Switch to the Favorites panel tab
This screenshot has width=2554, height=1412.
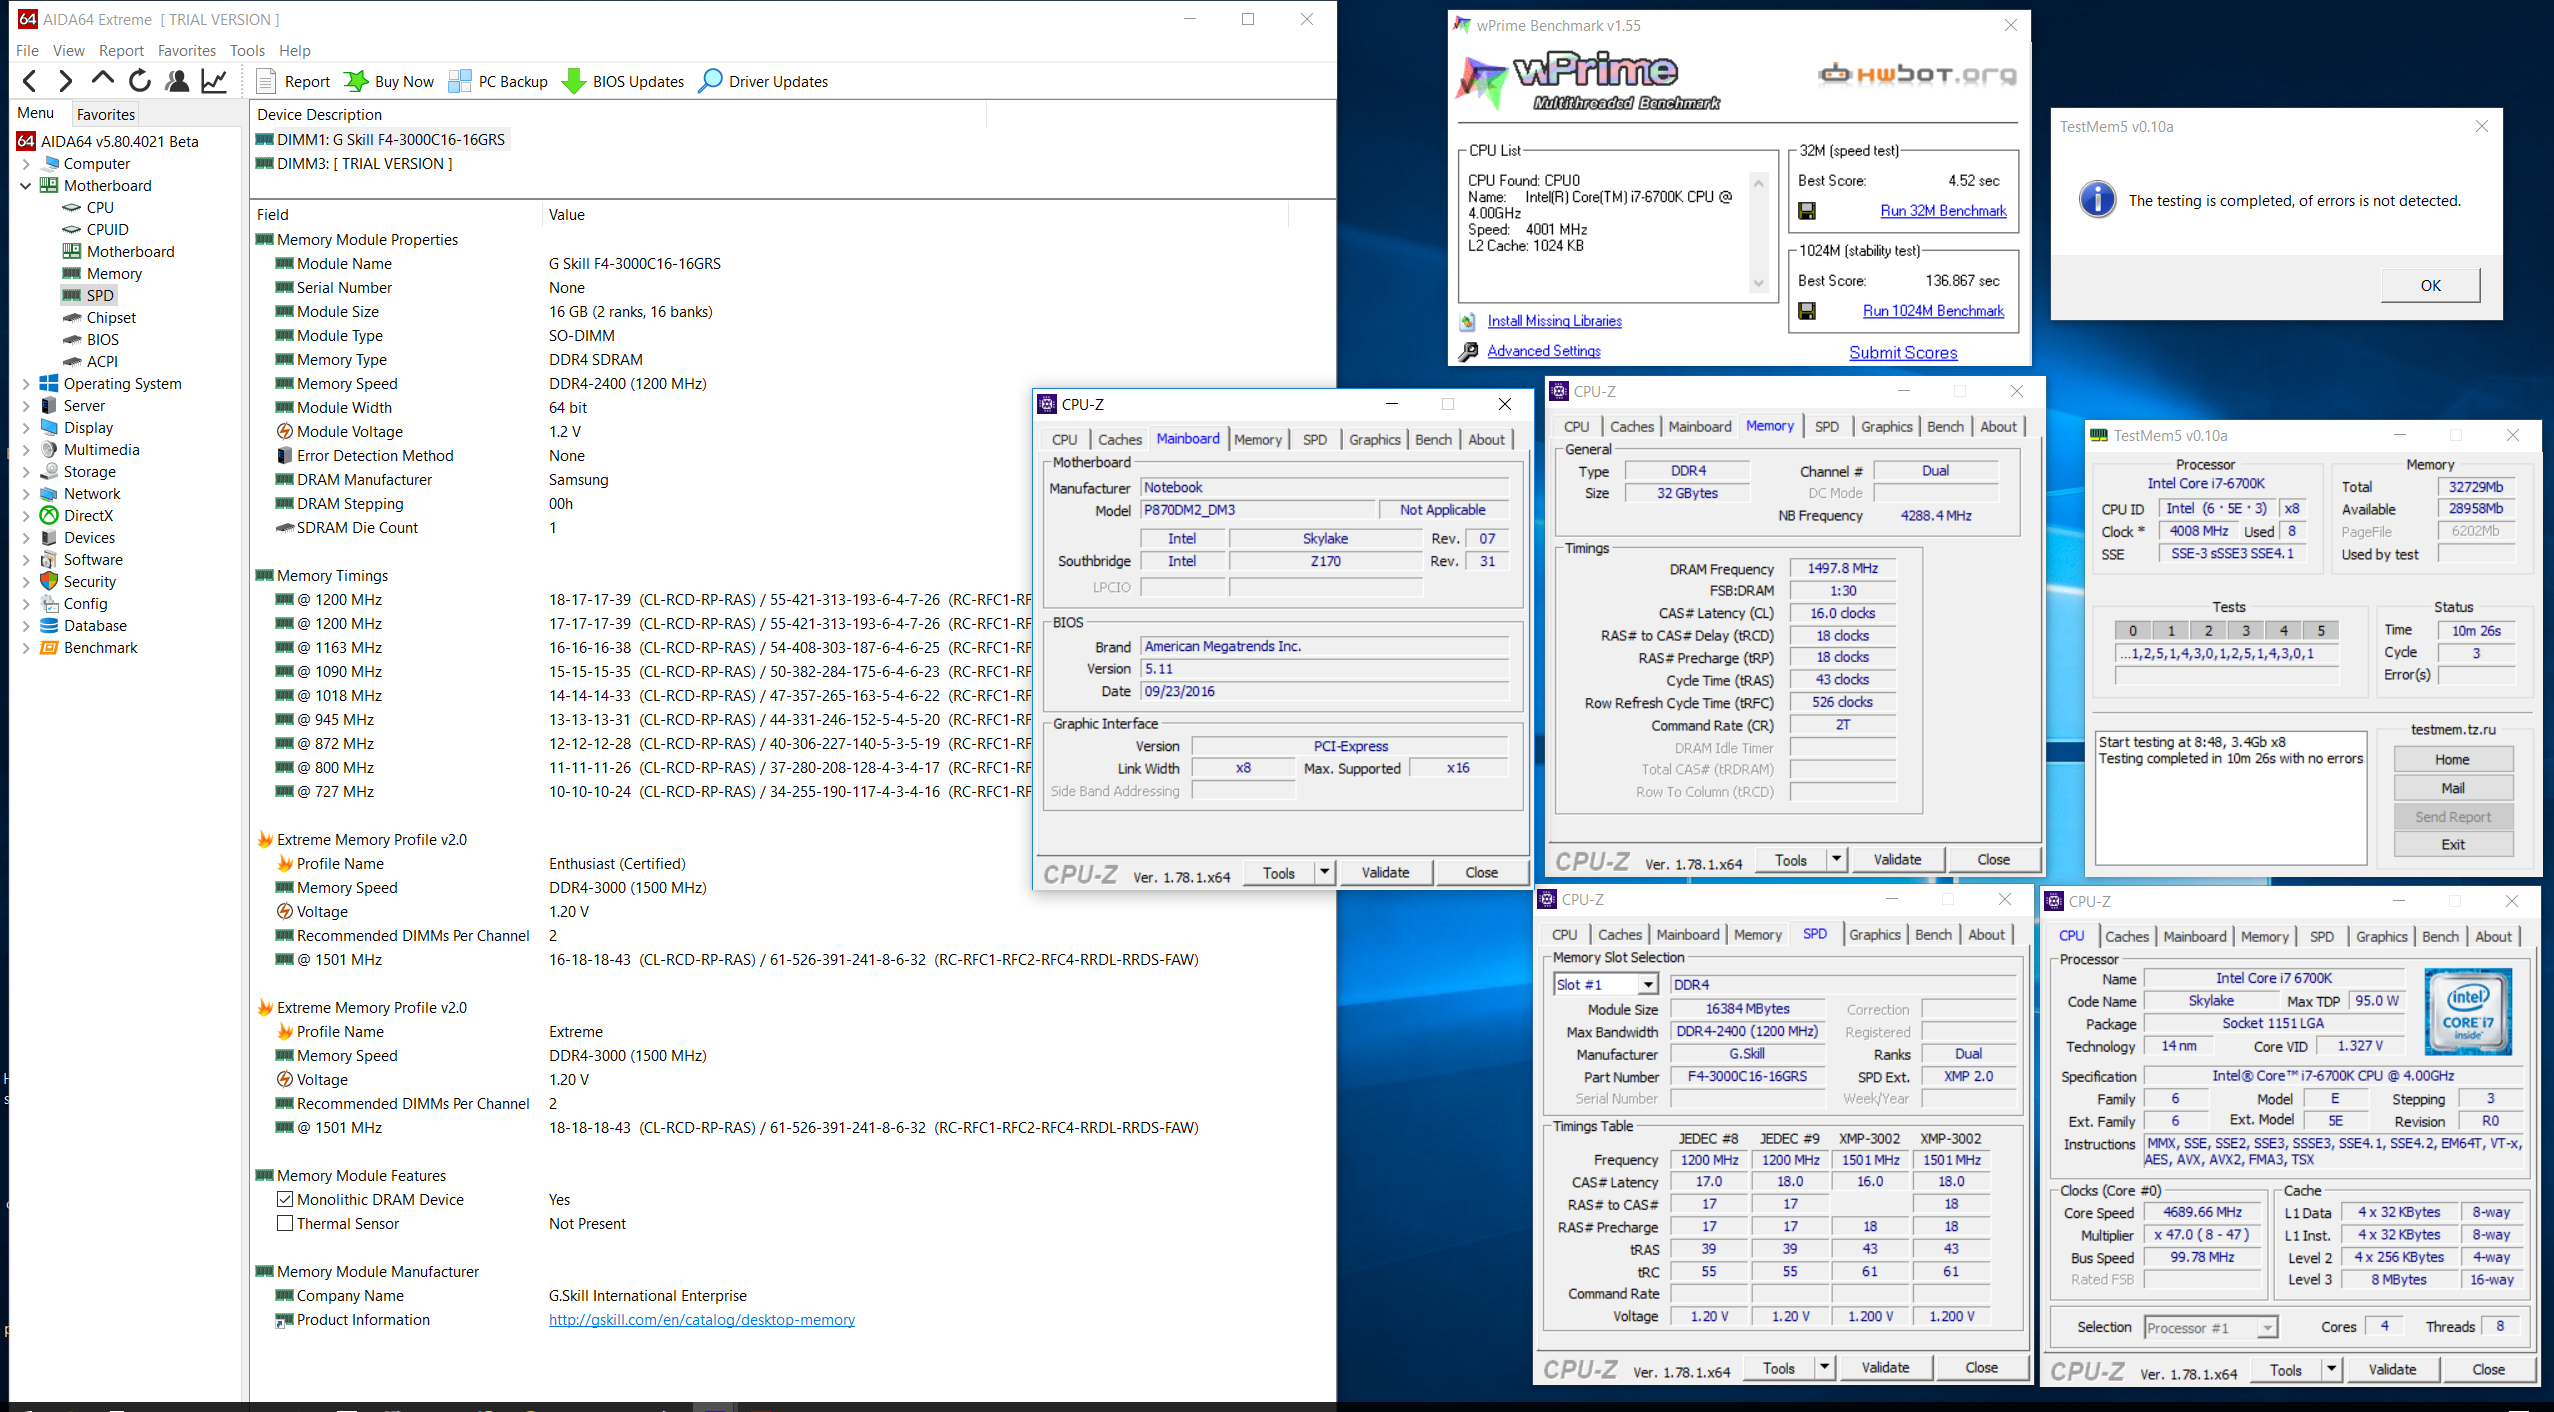[x=105, y=114]
